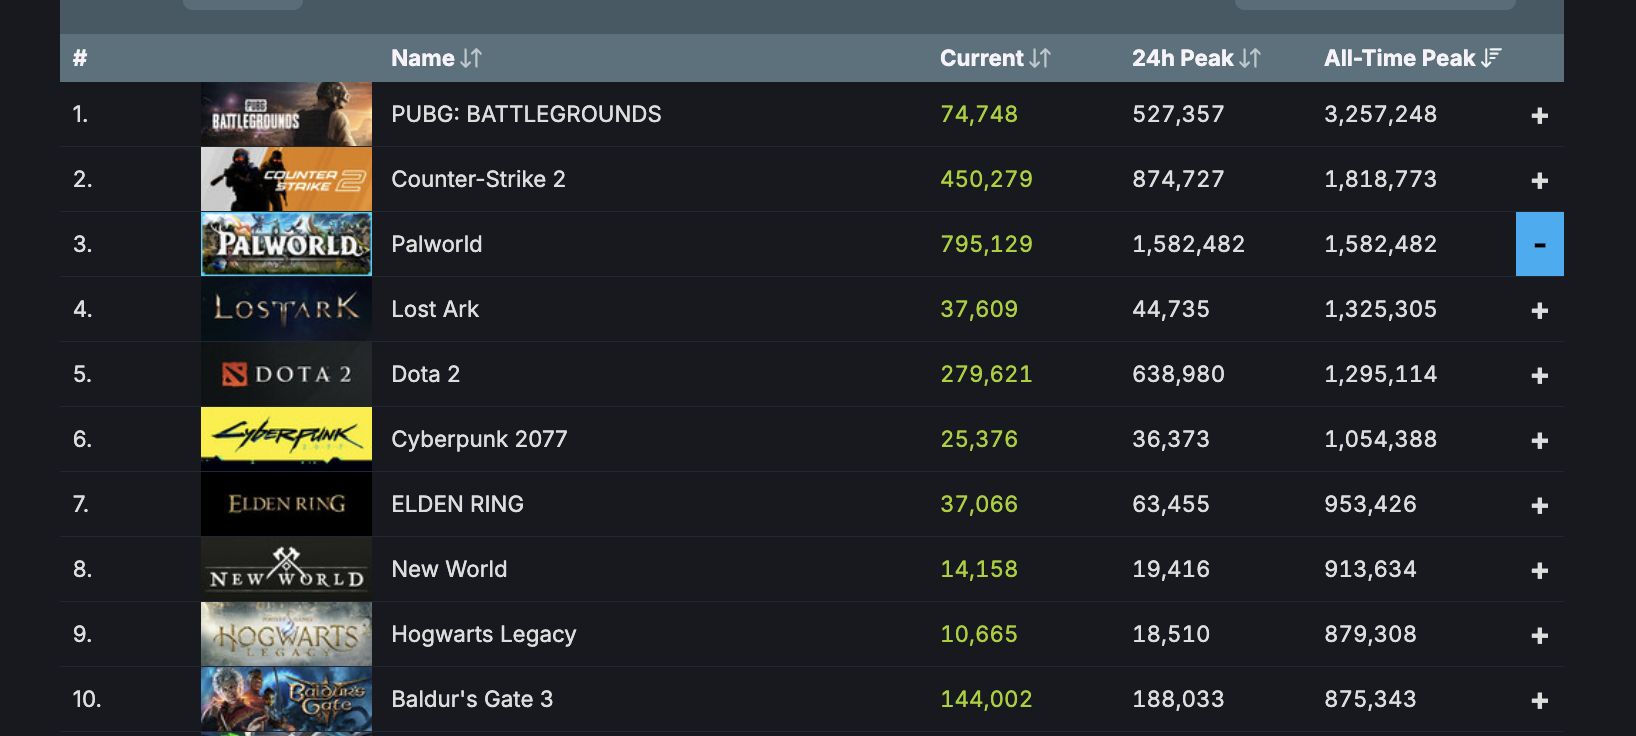
Task: Select PUBG 24h peak 527,357
Action: pos(1178,114)
